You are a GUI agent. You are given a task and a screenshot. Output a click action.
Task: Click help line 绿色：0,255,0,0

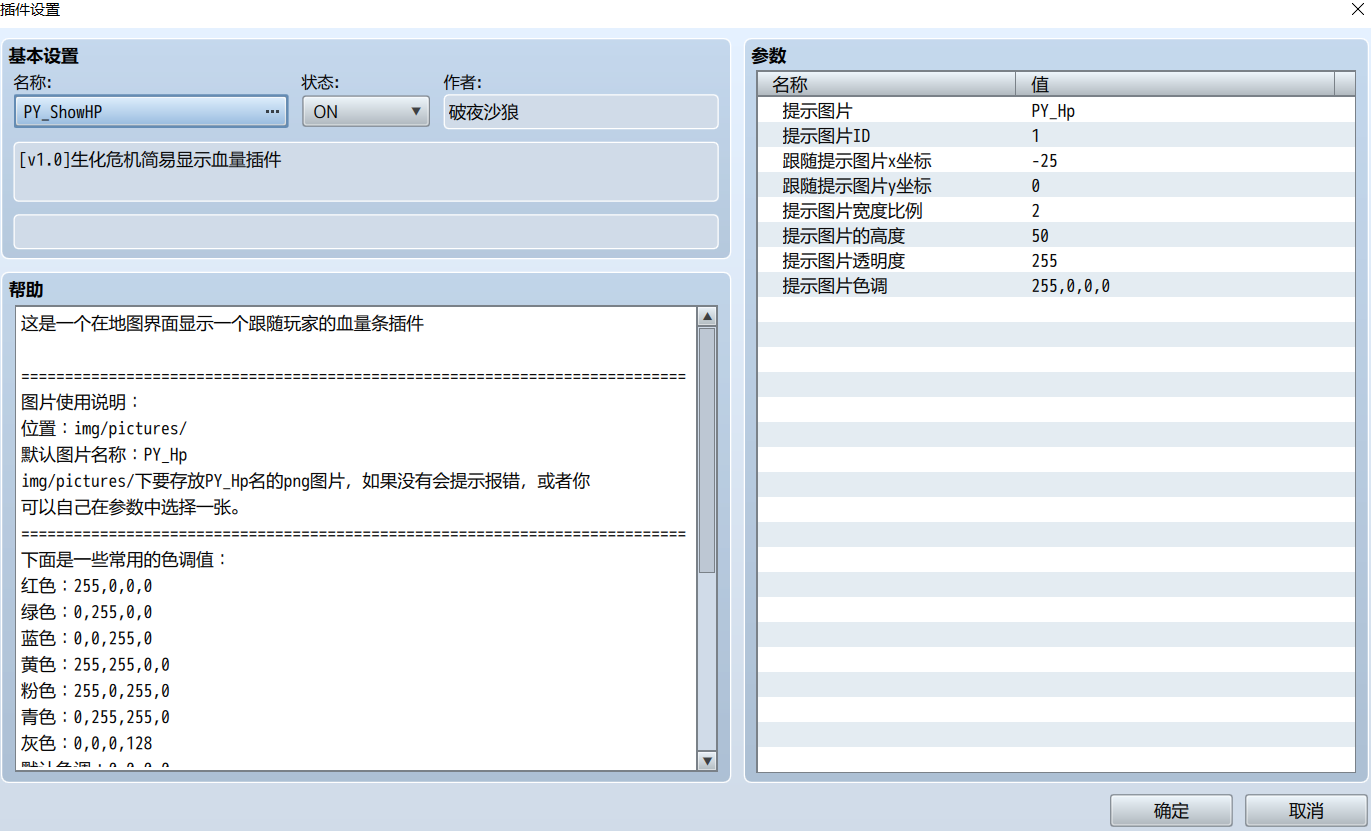(87, 612)
